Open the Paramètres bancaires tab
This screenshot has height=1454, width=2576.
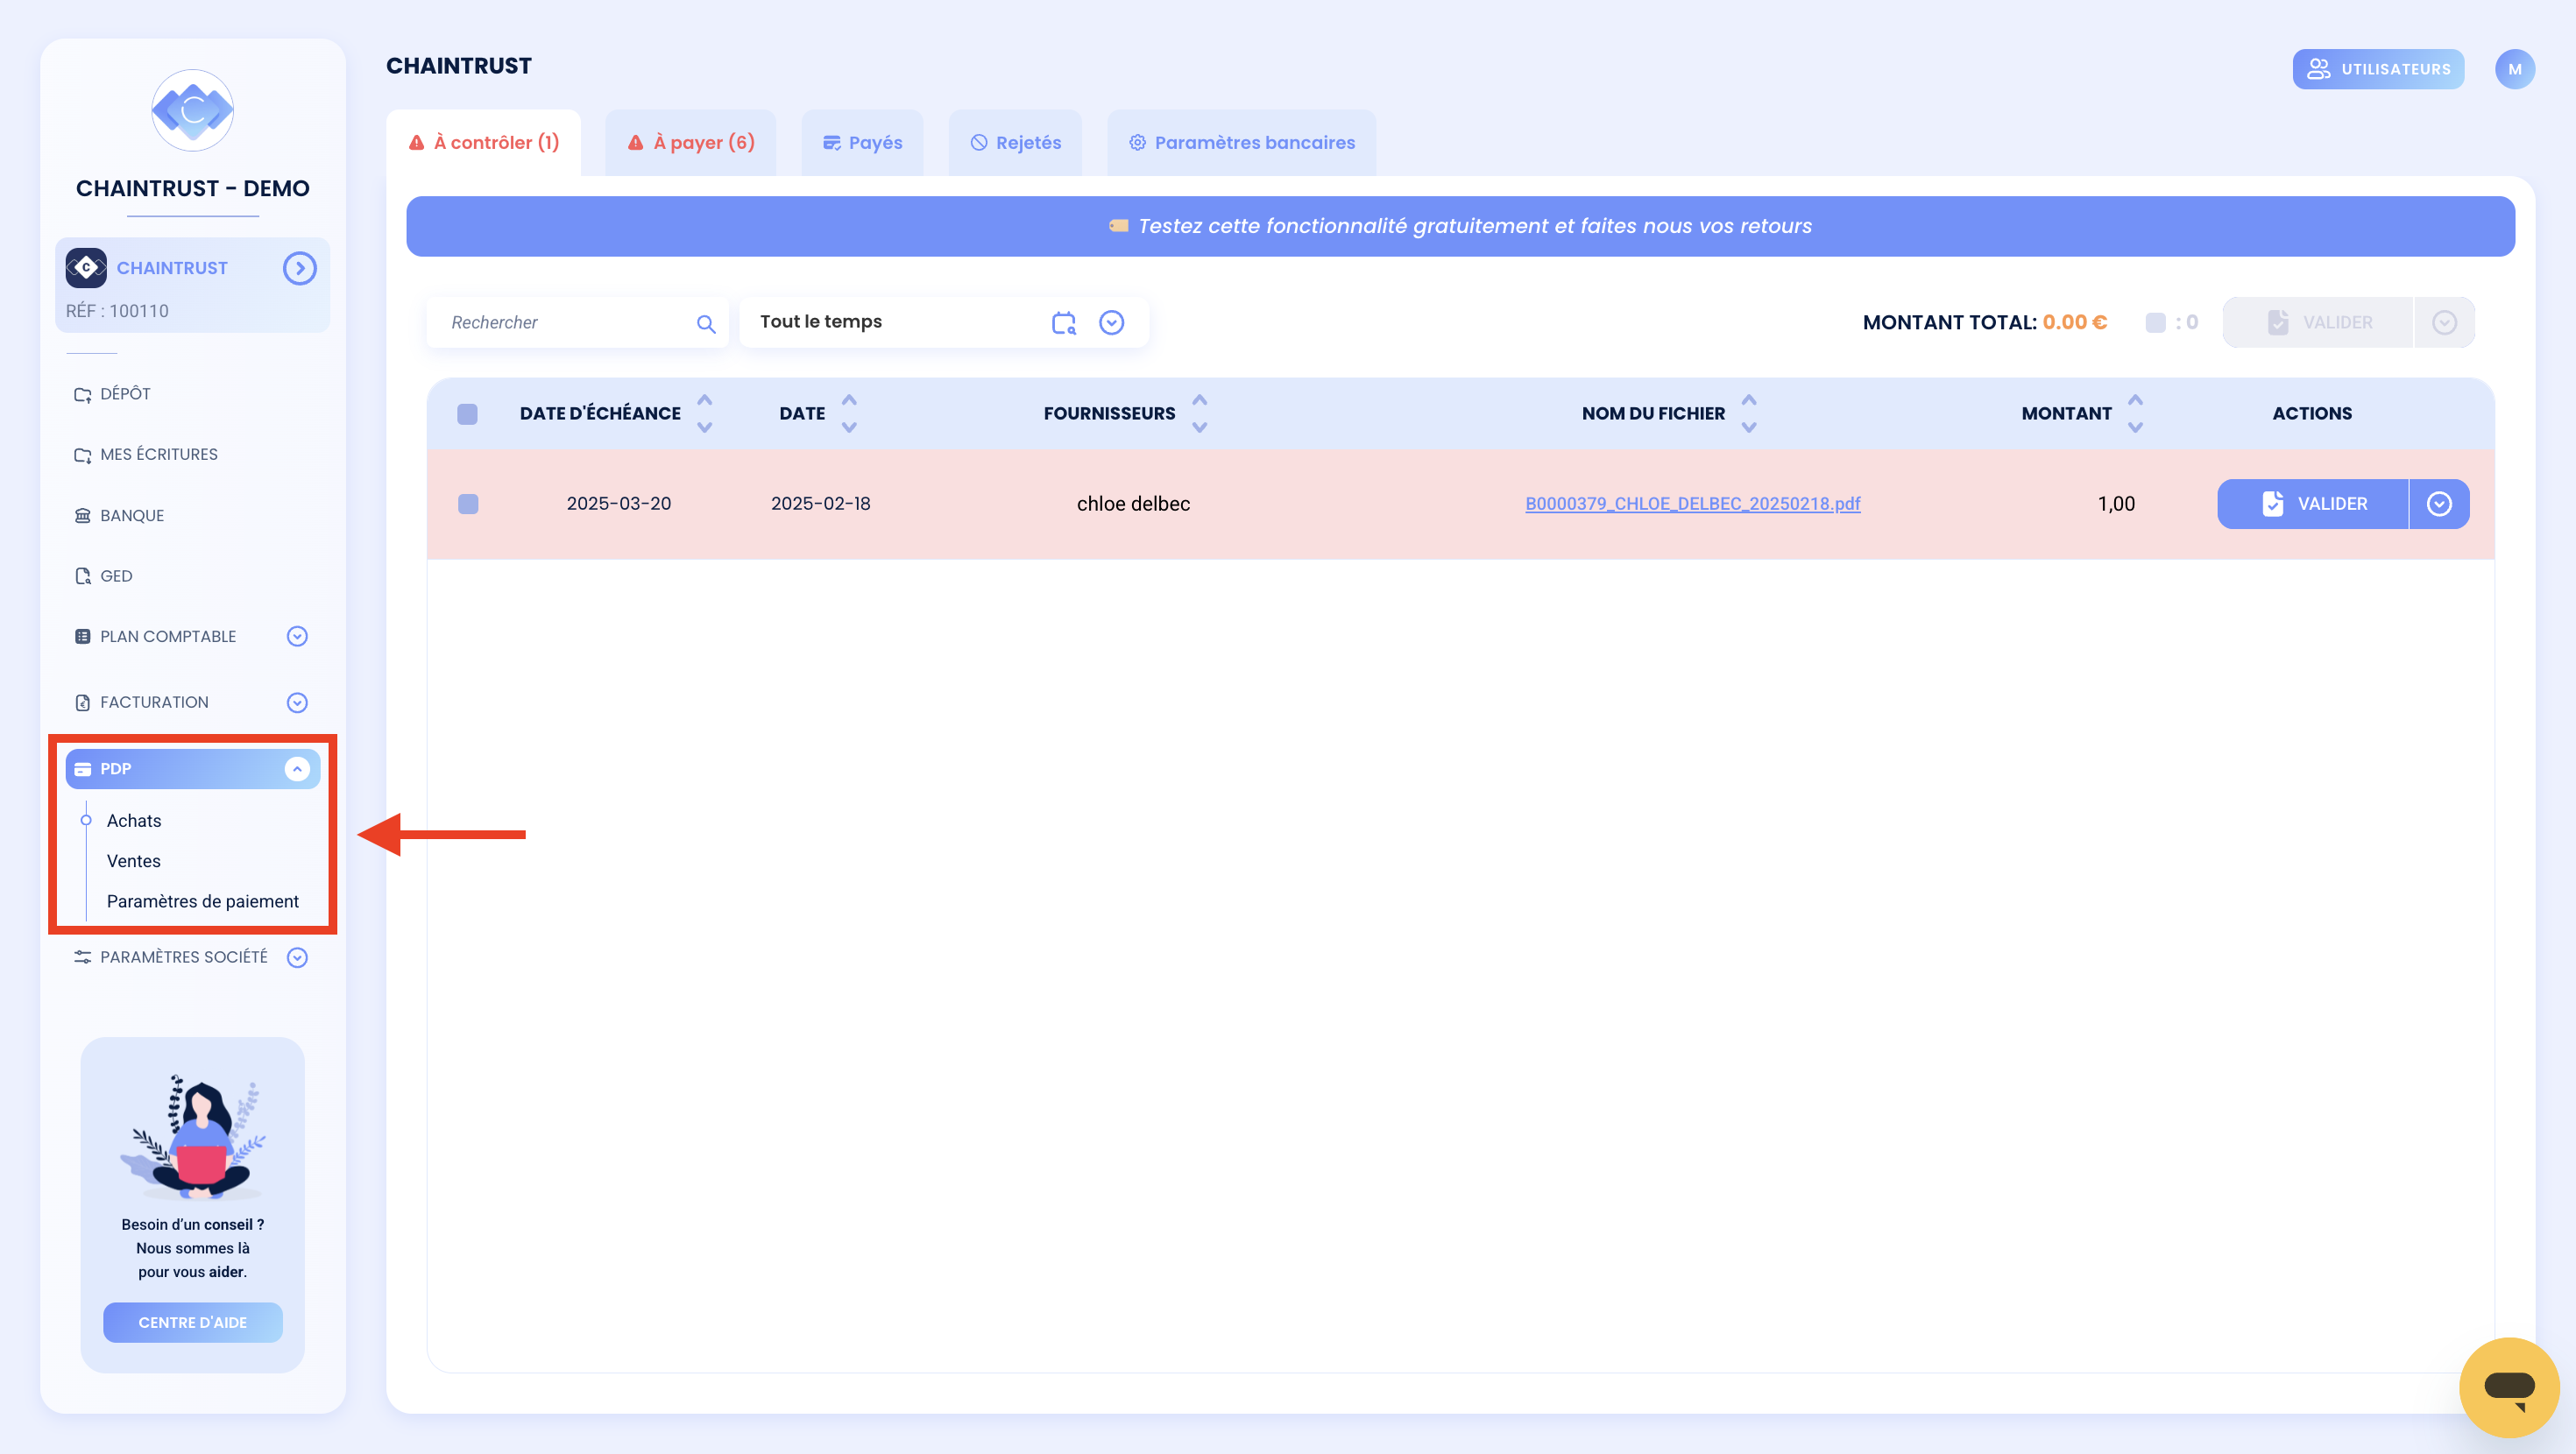tap(1241, 142)
